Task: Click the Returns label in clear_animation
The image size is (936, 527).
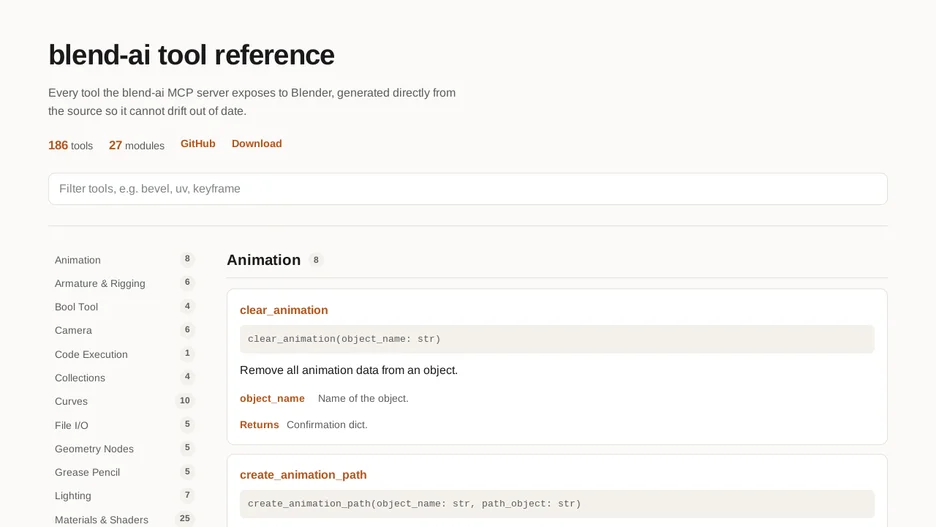Action: 259,424
